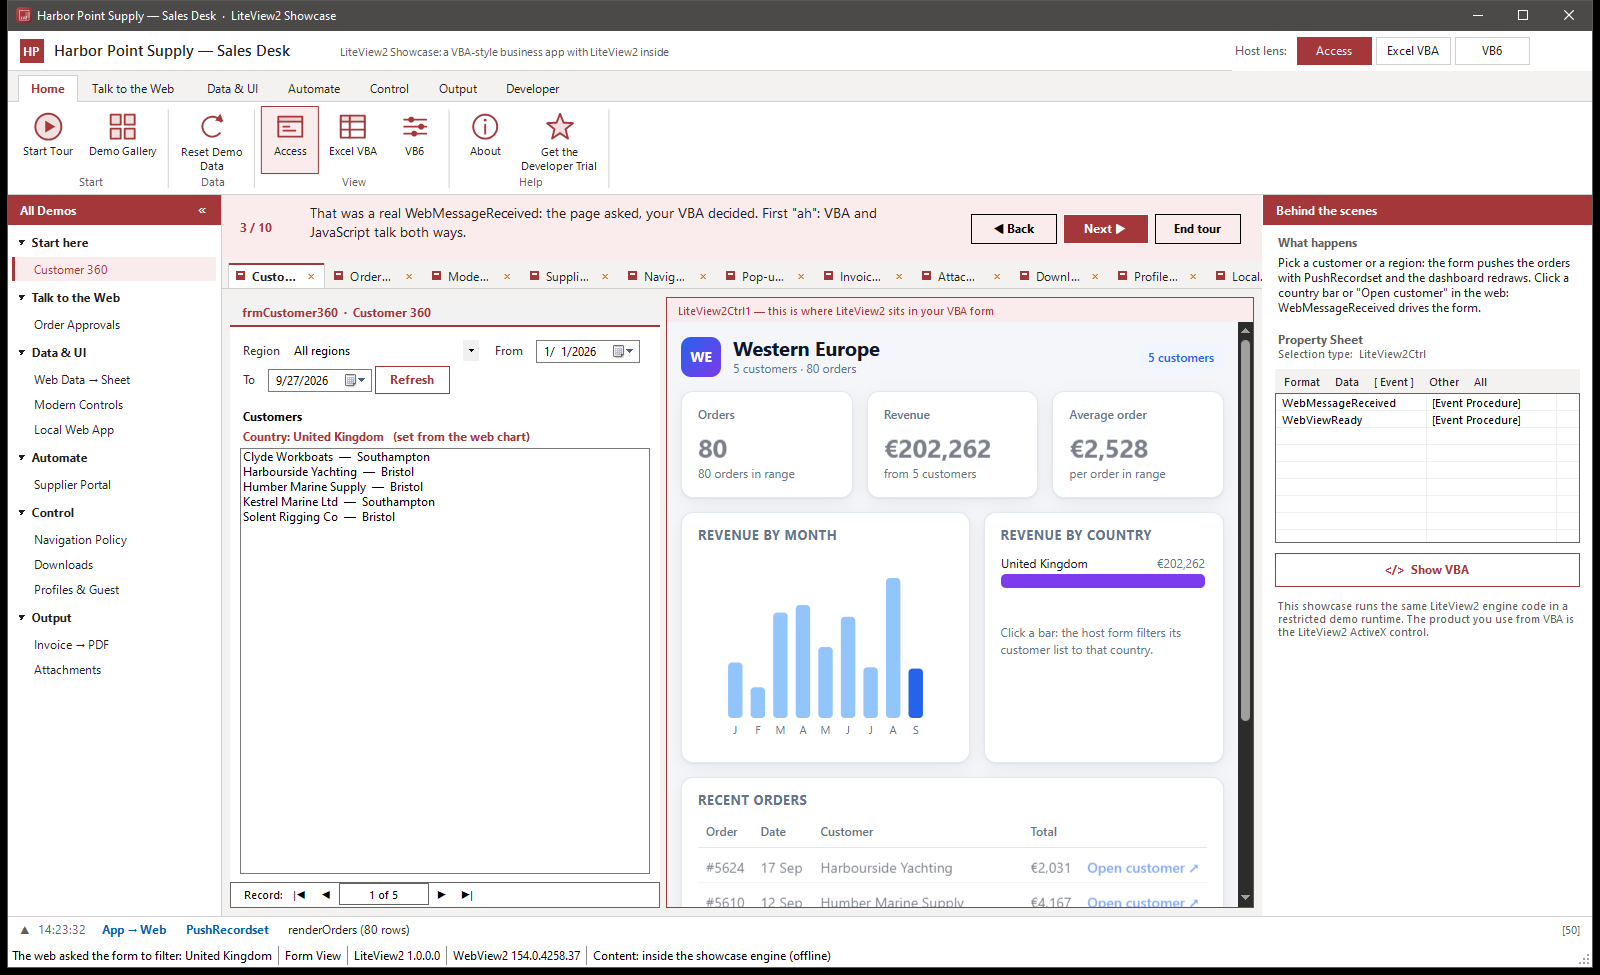Set host lens to Excel VBA
Image resolution: width=1600 pixels, height=975 pixels.
click(x=1412, y=51)
